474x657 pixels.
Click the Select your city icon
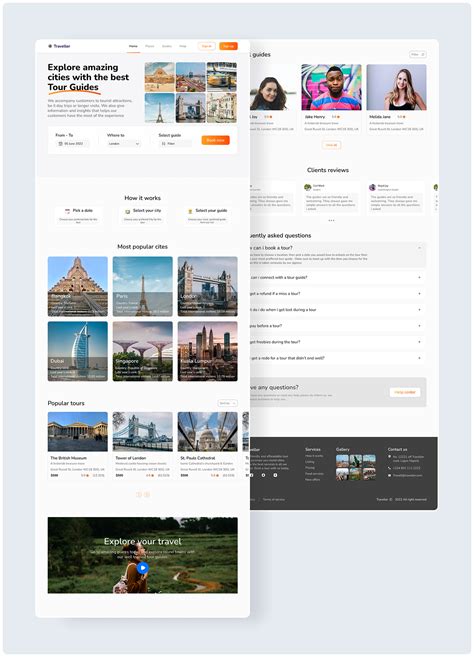[x=128, y=211]
